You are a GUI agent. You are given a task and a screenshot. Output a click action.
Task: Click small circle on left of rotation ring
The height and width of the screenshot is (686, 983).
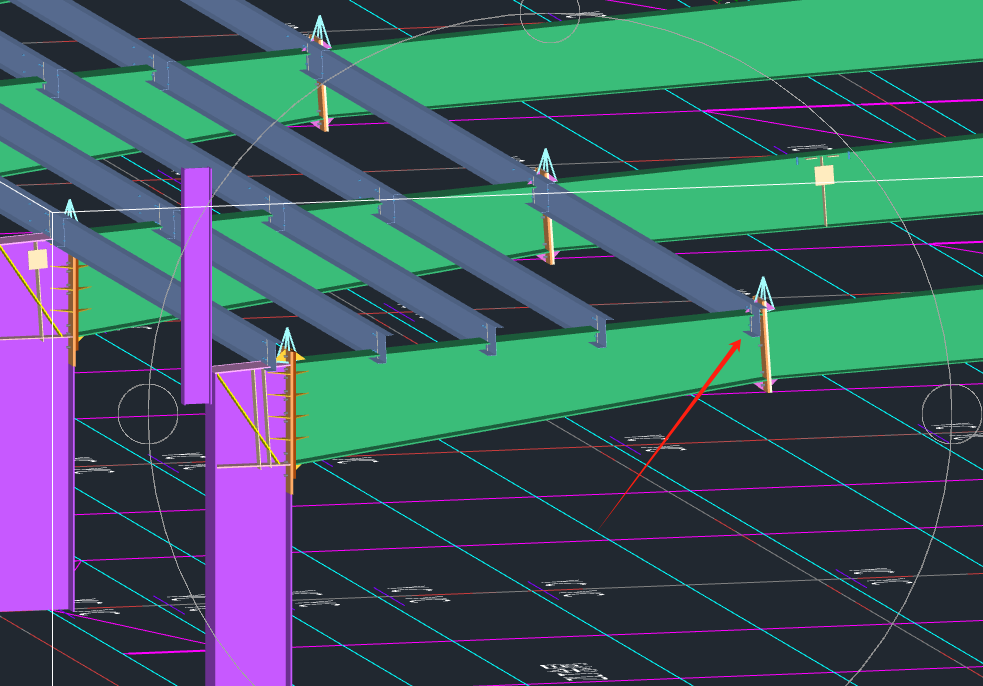[x=148, y=414]
